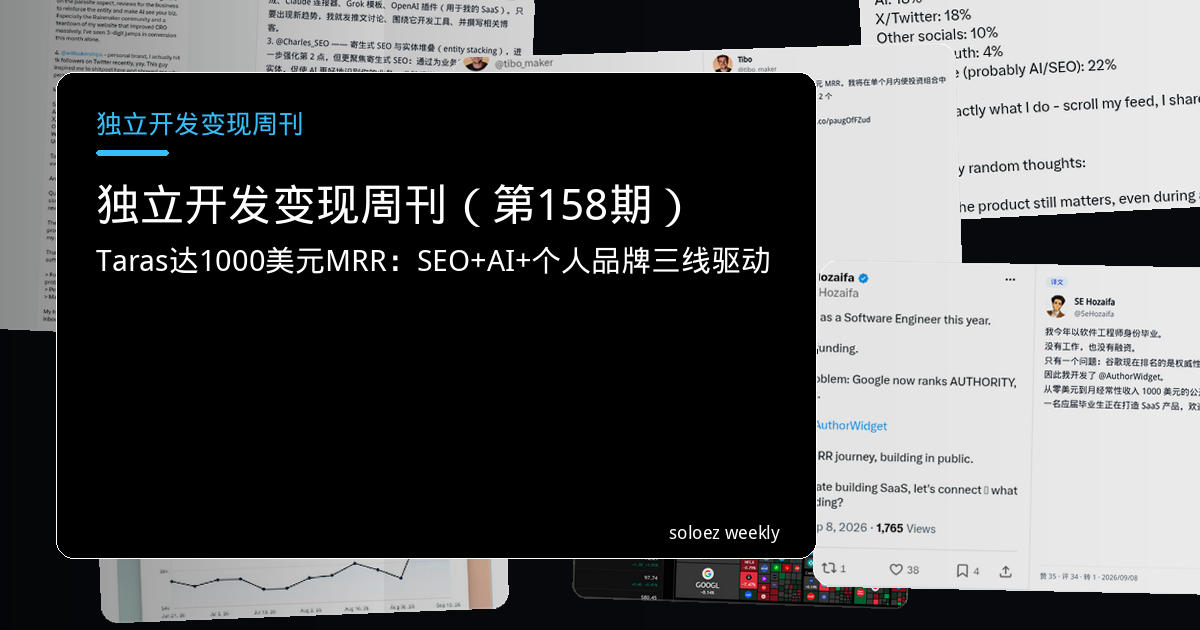Viewport: 1200px width, 630px height.
Task: Click the retweet icon on Hozaifa's tweet
Action: point(828,569)
